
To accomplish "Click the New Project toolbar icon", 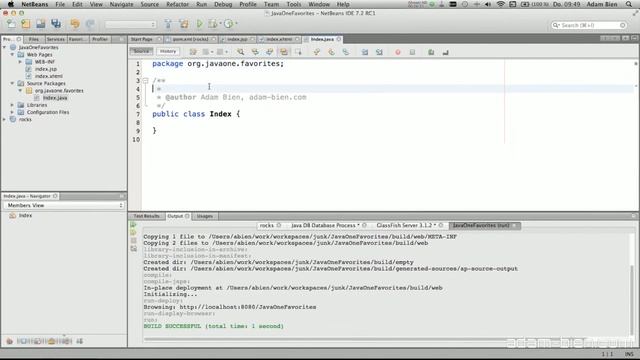I will click(26, 24).
